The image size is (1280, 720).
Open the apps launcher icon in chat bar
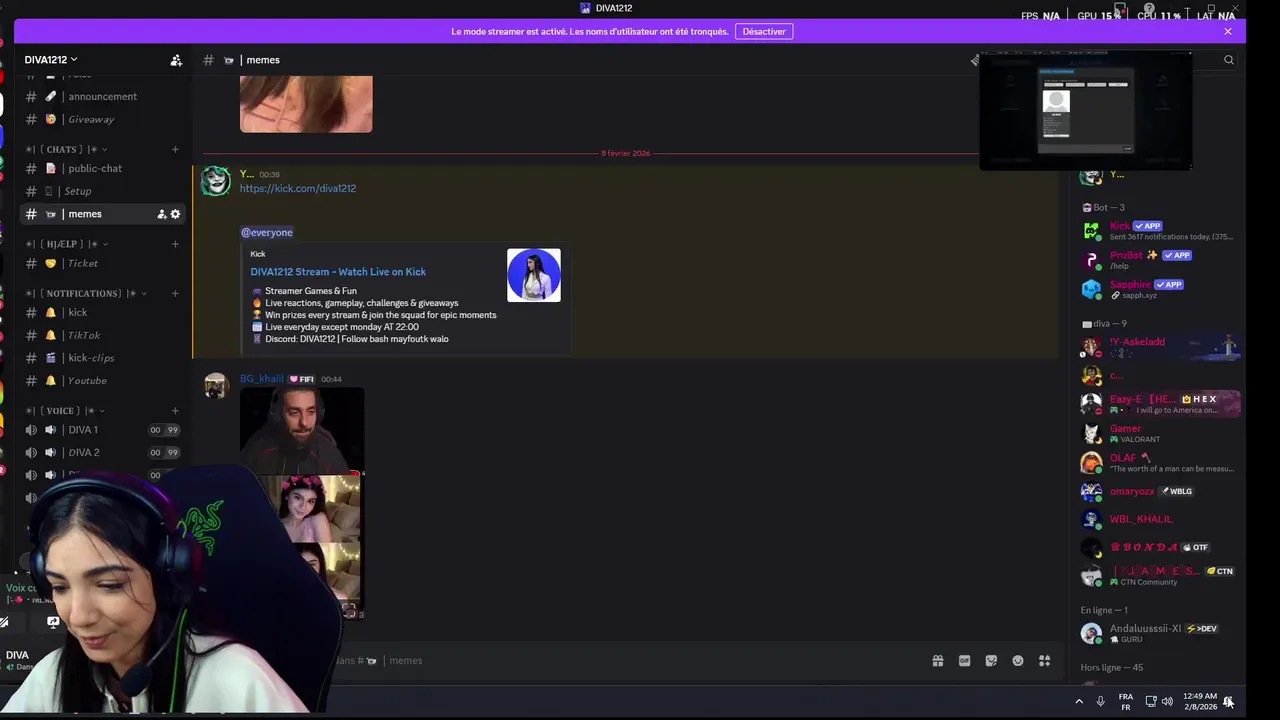point(1044,661)
